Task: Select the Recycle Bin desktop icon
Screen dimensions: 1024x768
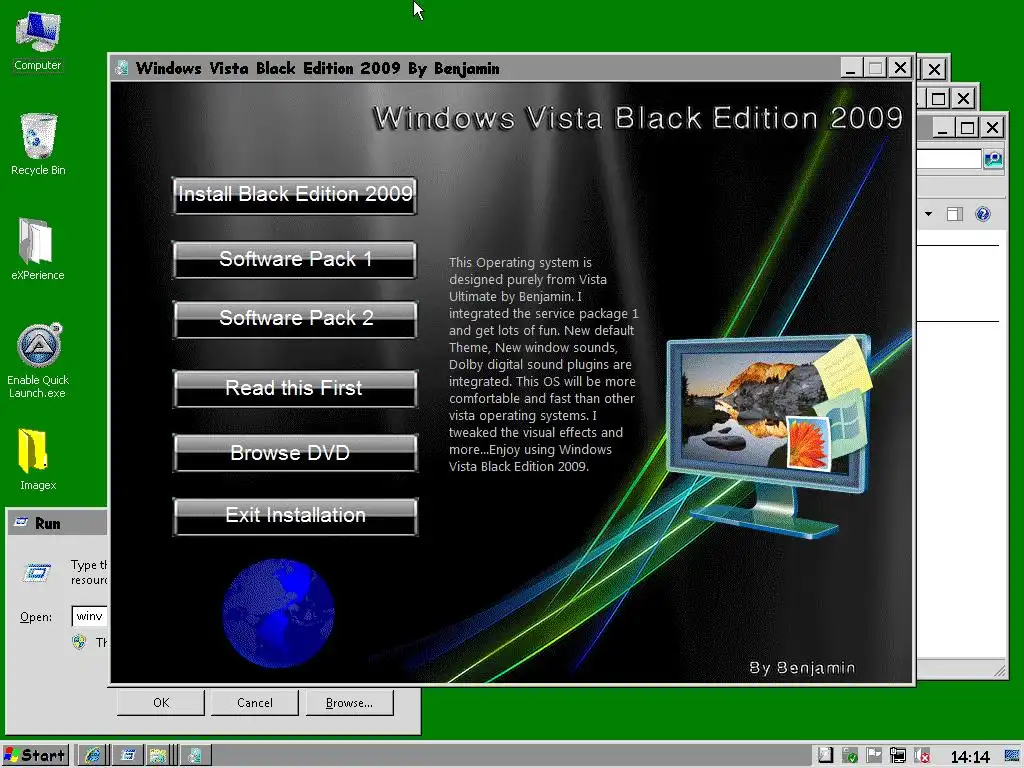Action: tap(38, 144)
